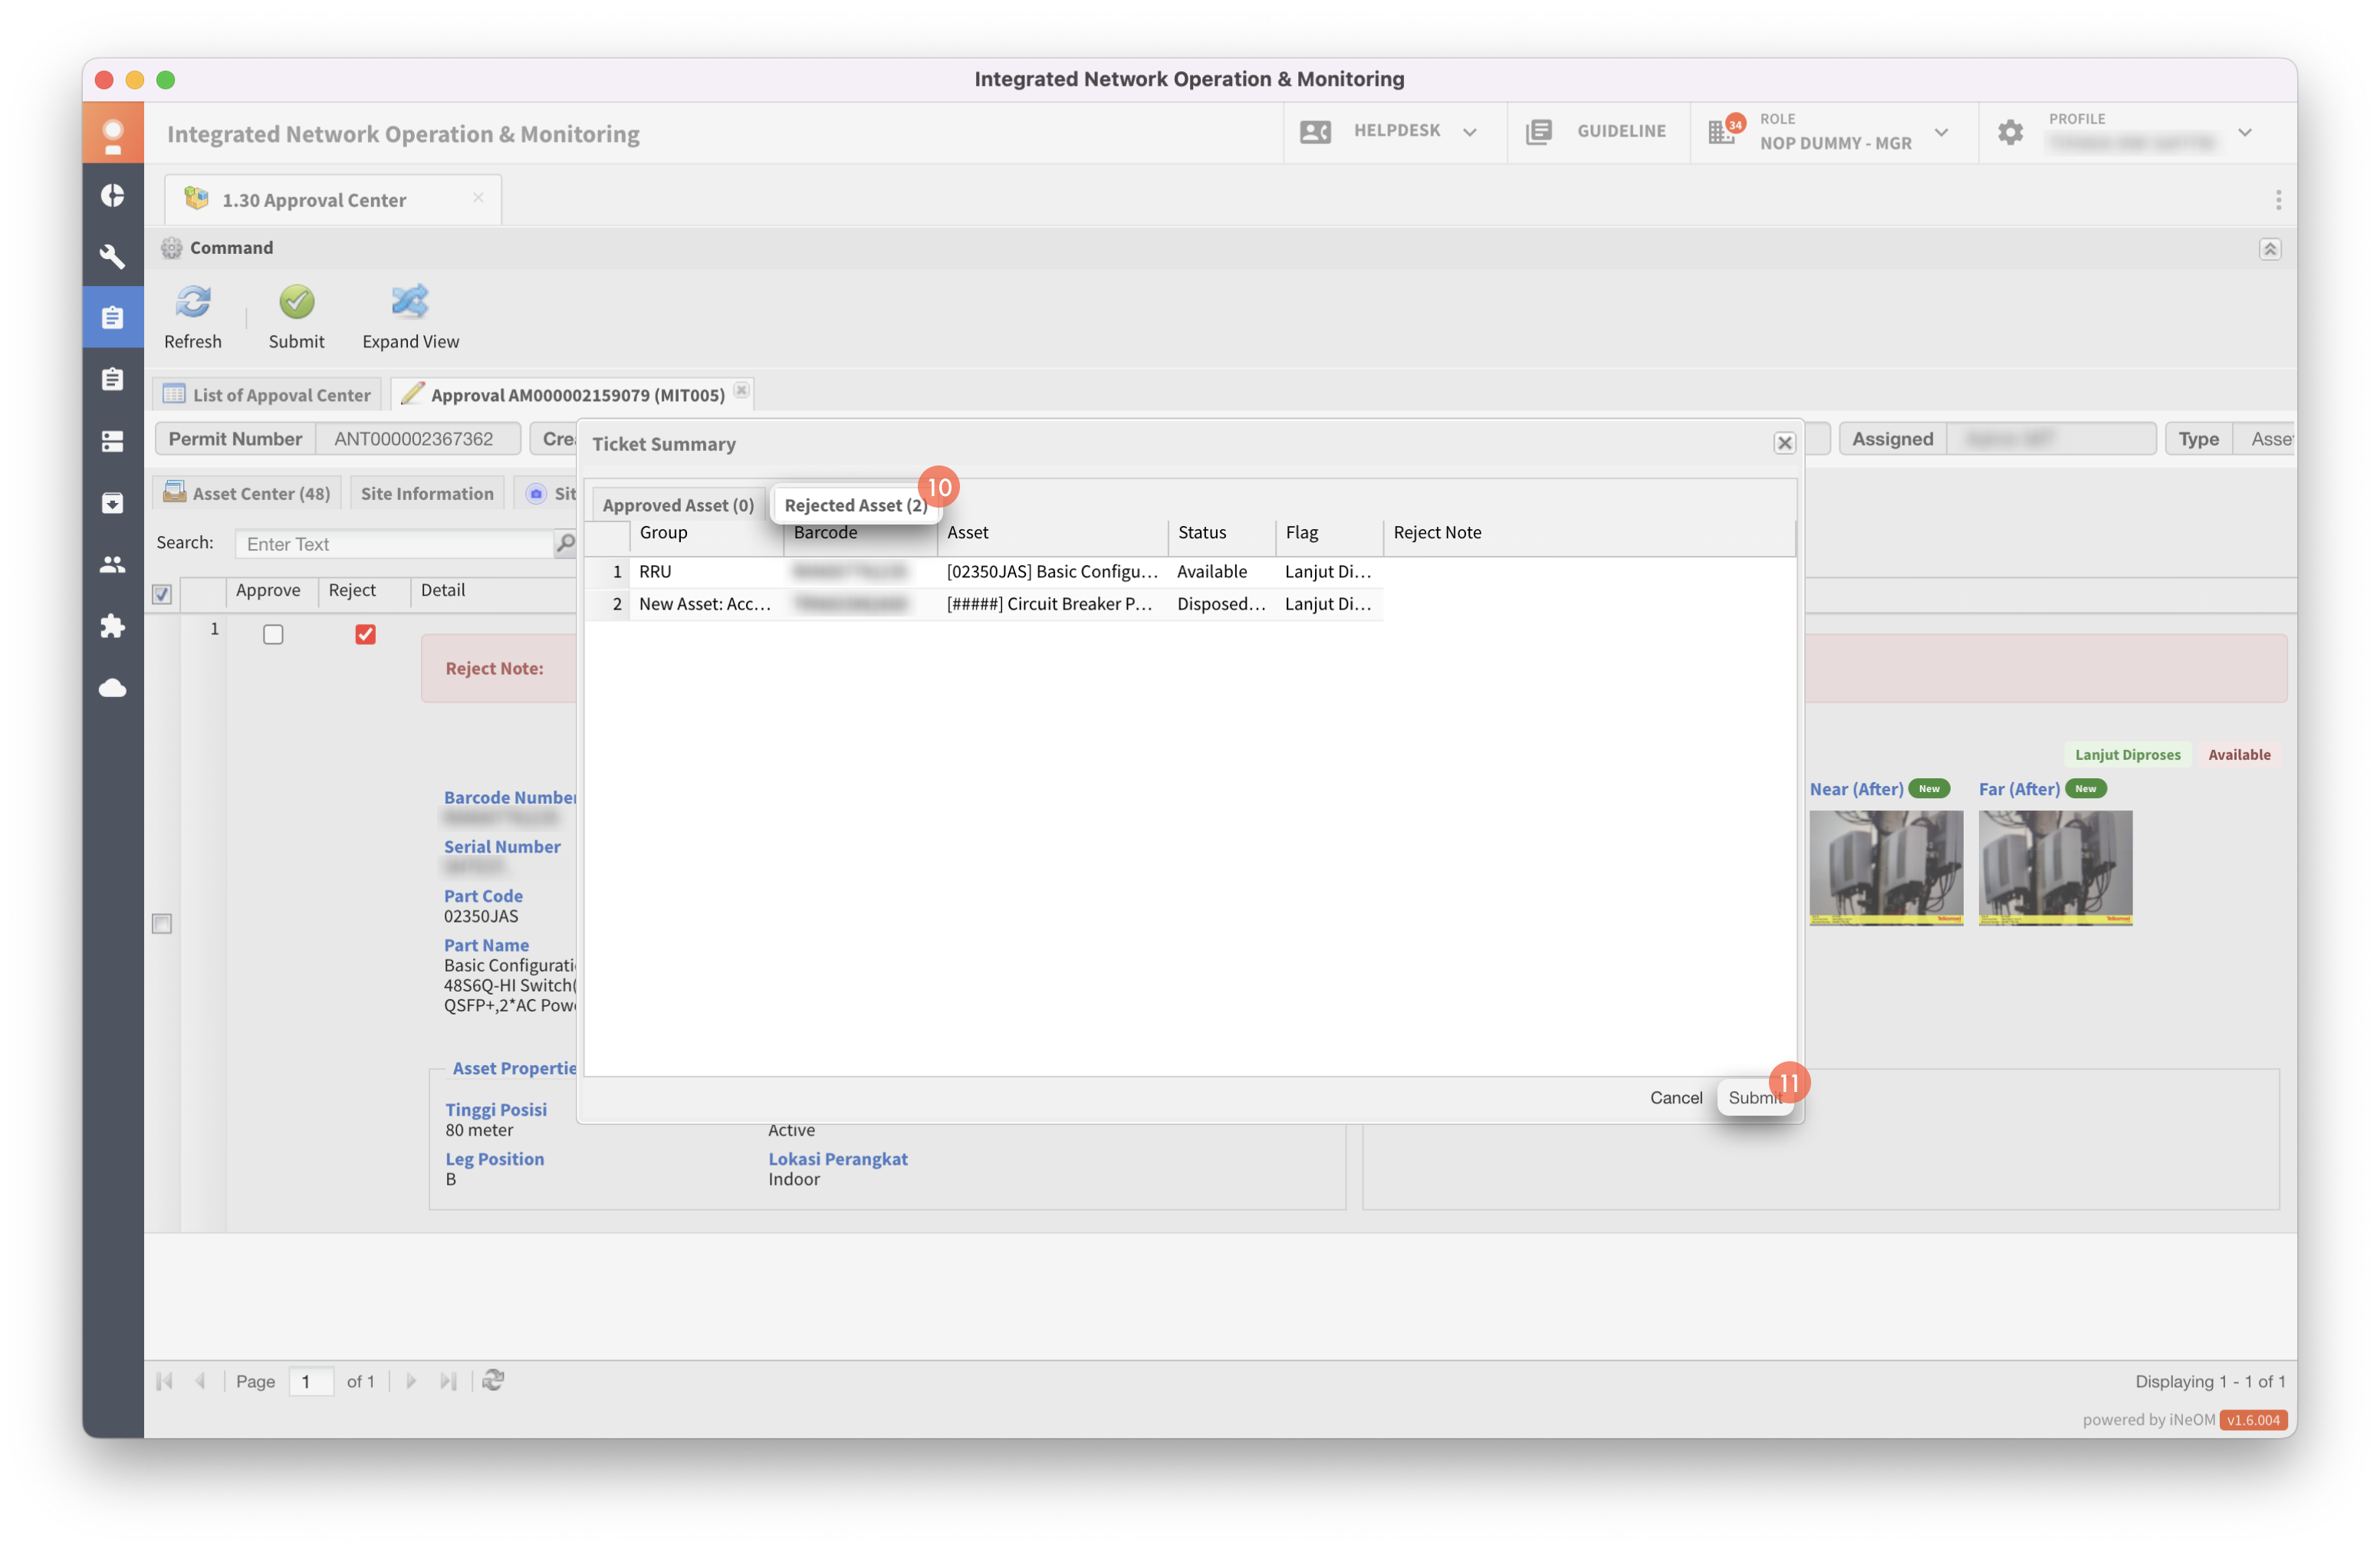Screen dimensions: 2380x1552
Task: Click the search magnifier icon
Action: click(x=565, y=543)
